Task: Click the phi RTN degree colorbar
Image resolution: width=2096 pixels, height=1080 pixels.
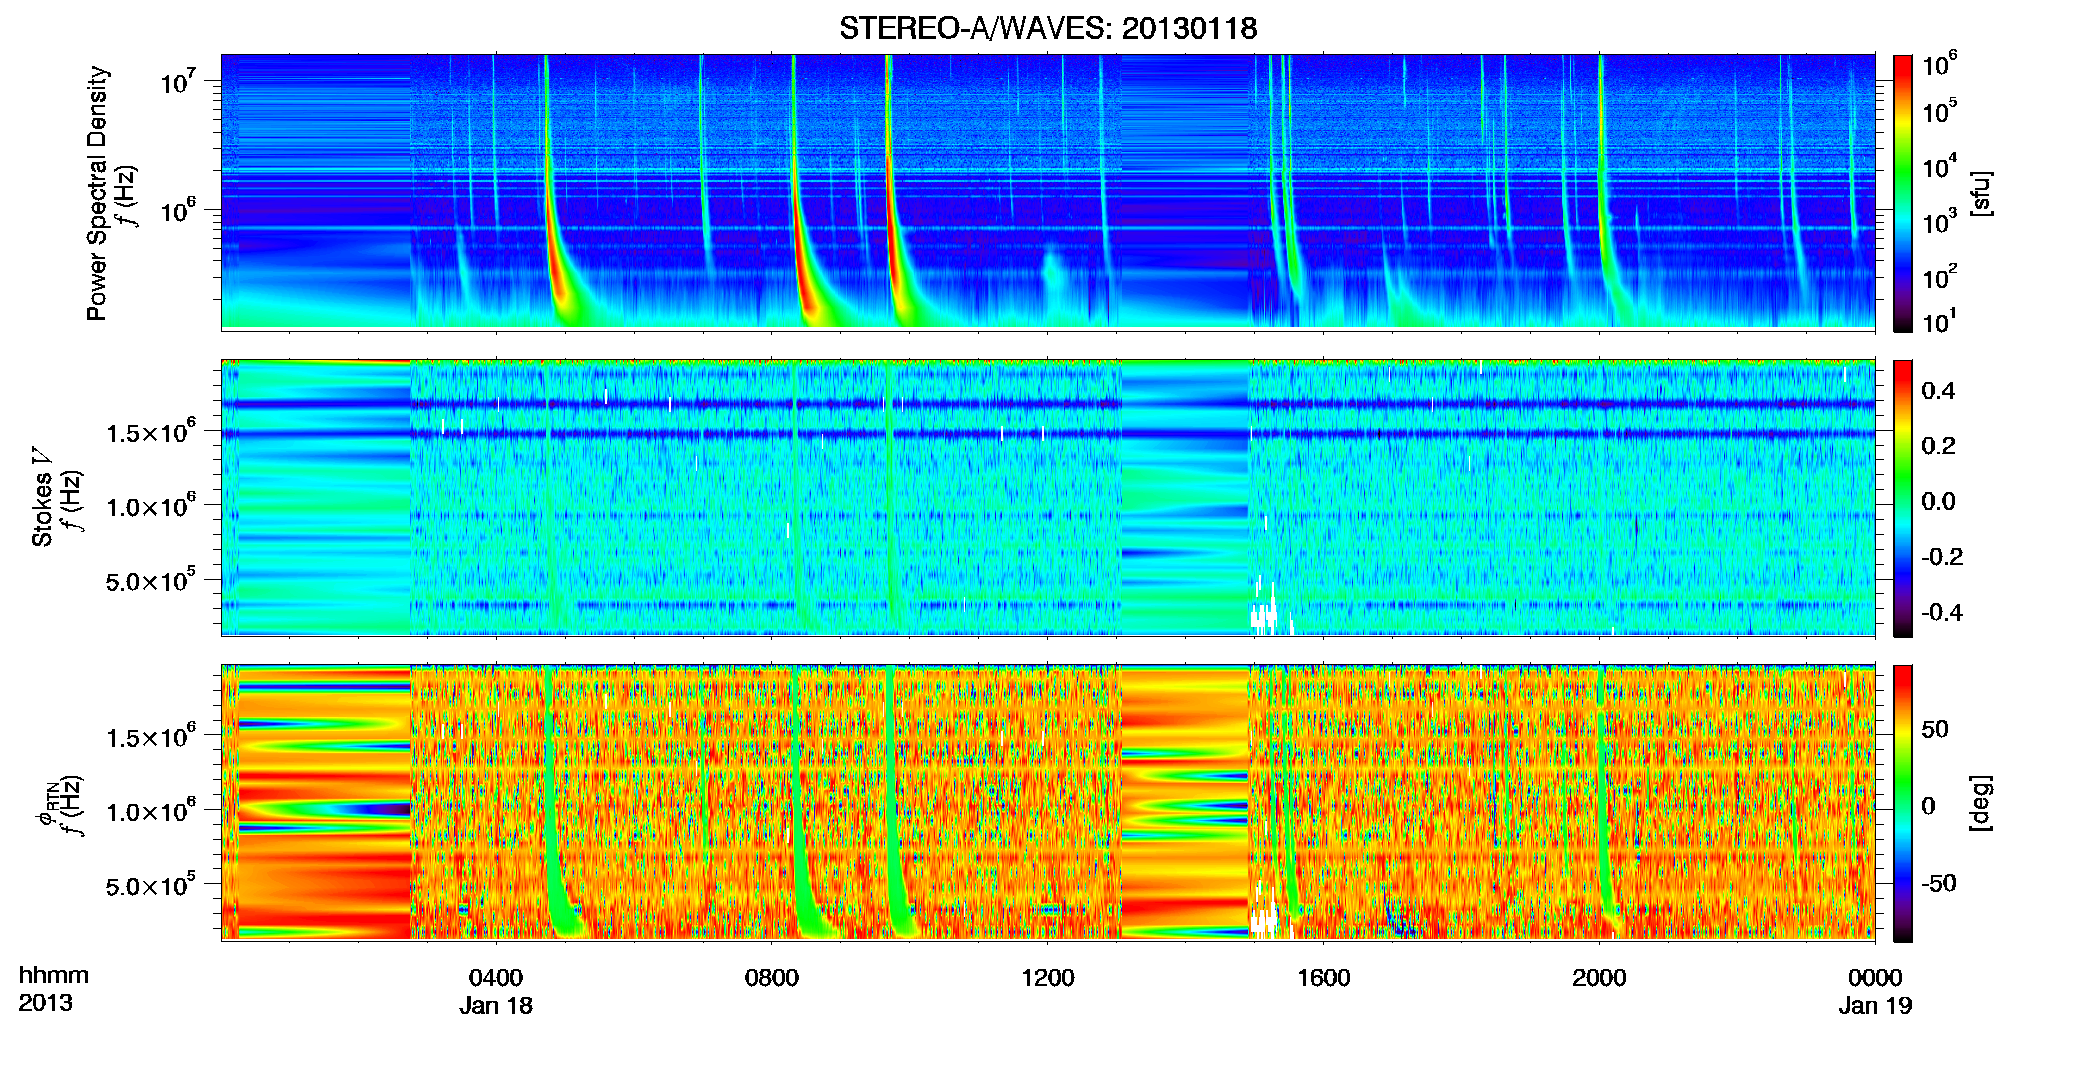Action: tap(1903, 803)
